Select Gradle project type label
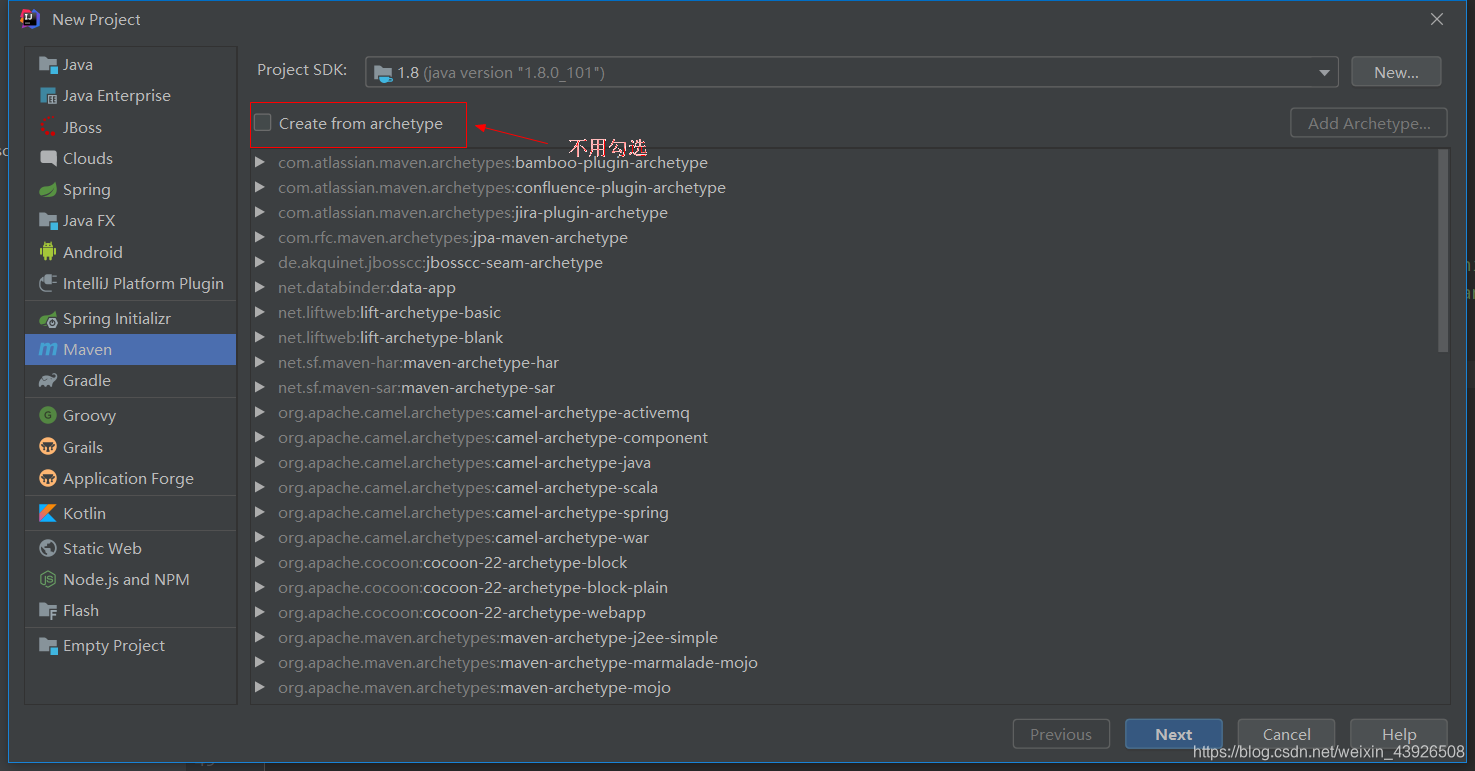The width and height of the screenshot is (1475, 771). (x=87, y=381)
